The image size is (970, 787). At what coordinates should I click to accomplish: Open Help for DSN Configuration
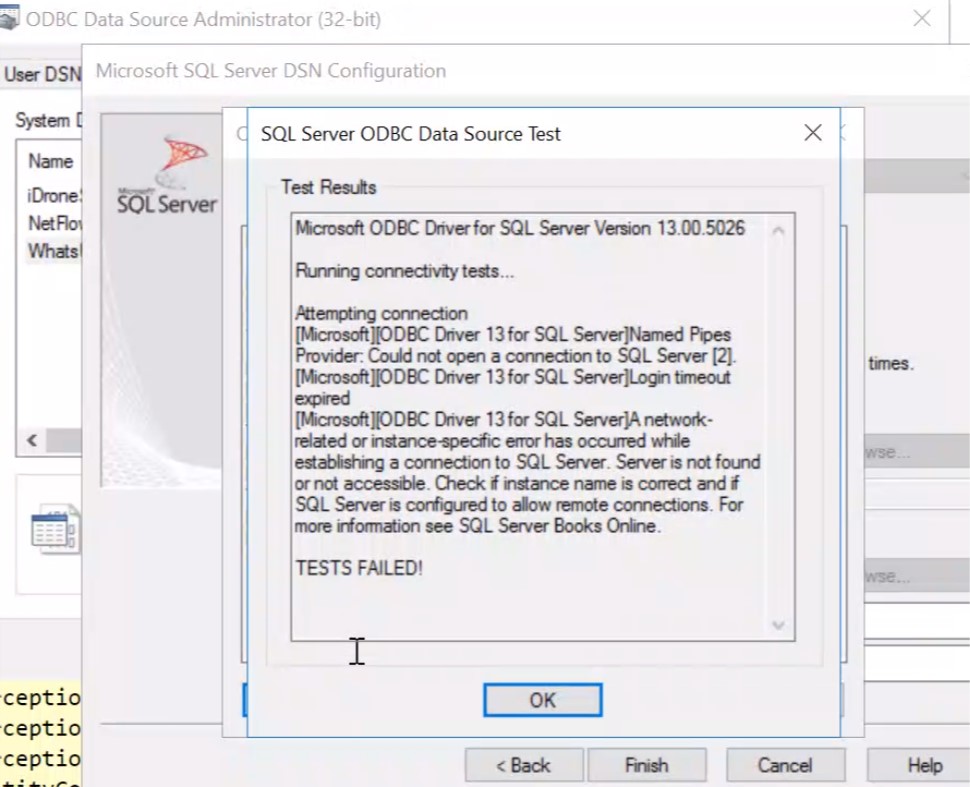(x=919, y=765)
